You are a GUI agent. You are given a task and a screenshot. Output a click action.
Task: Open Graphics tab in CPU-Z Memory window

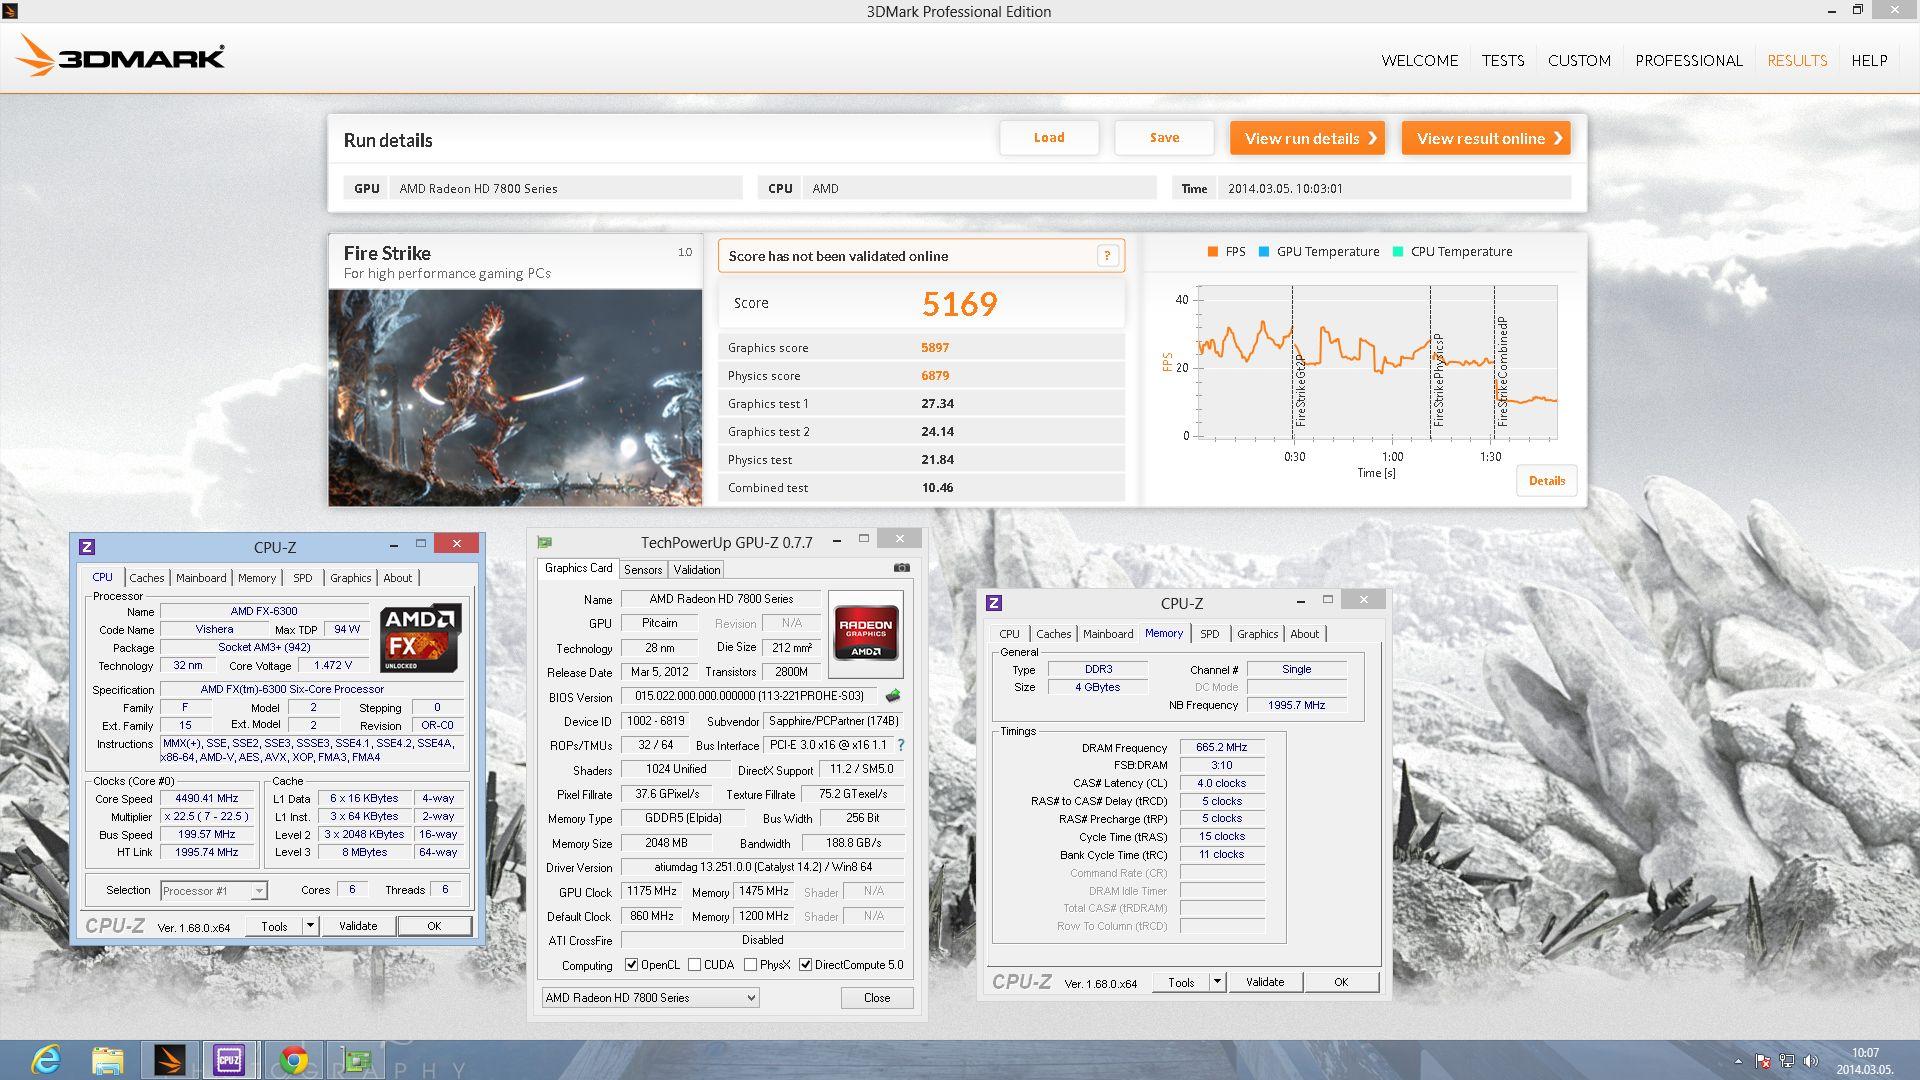coord(1257,634)
